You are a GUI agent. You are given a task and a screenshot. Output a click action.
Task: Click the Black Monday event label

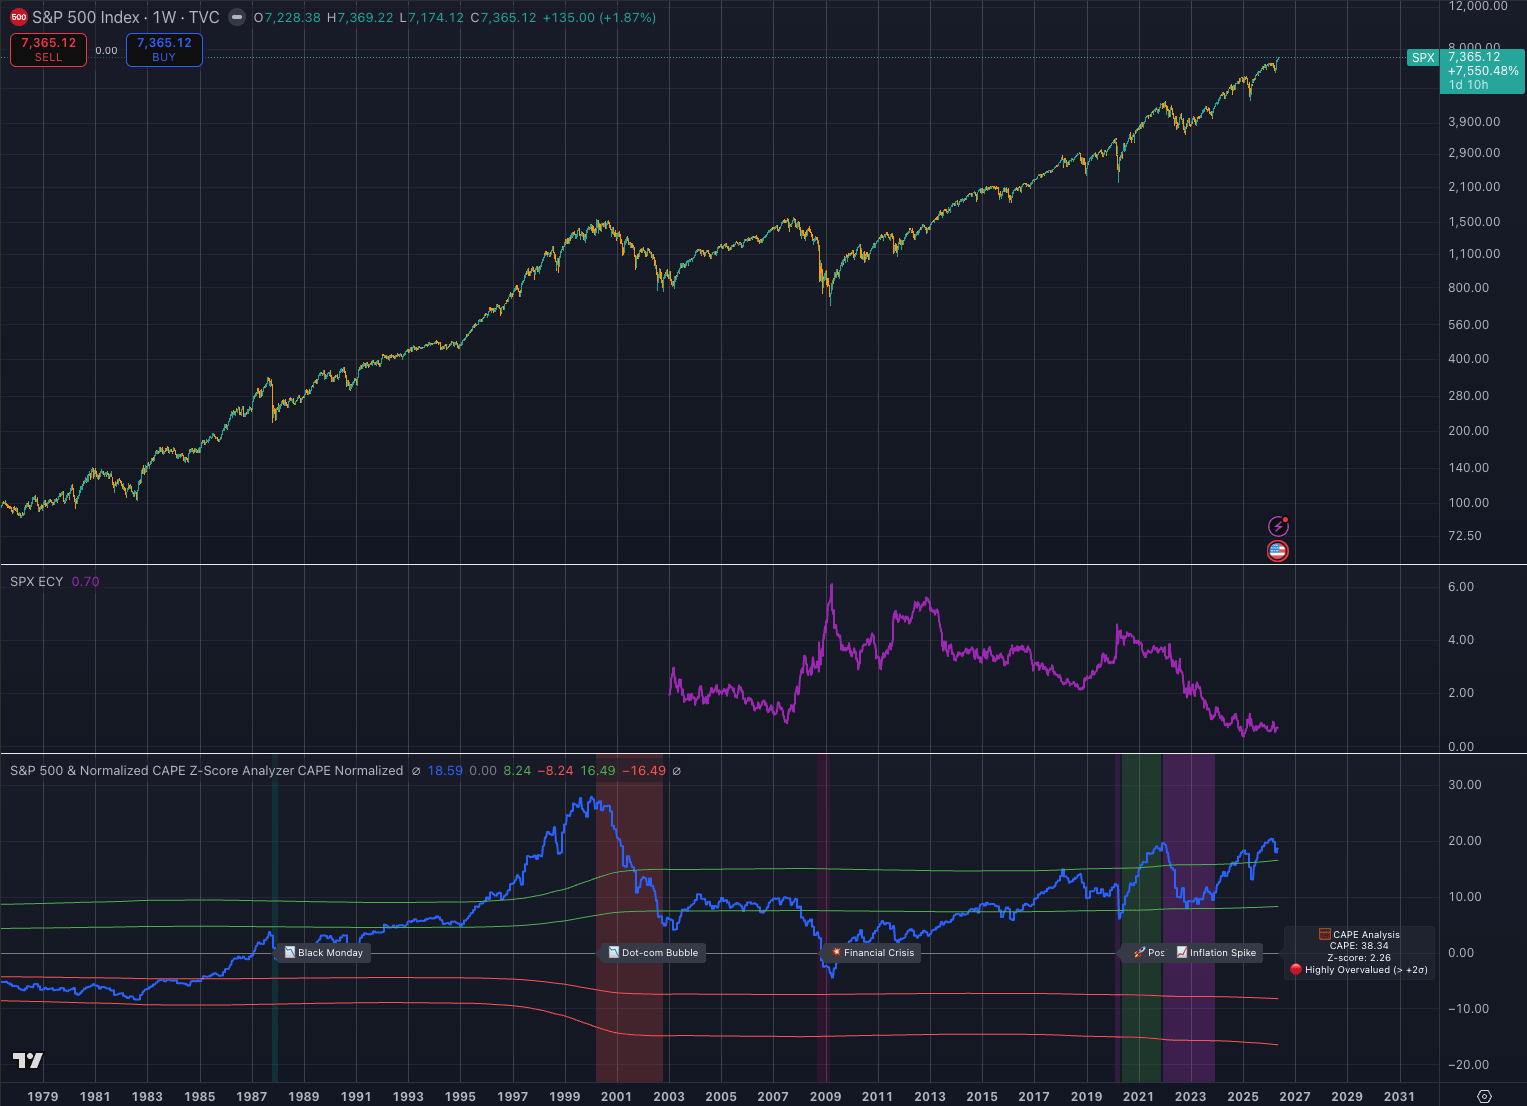(324, 953)
